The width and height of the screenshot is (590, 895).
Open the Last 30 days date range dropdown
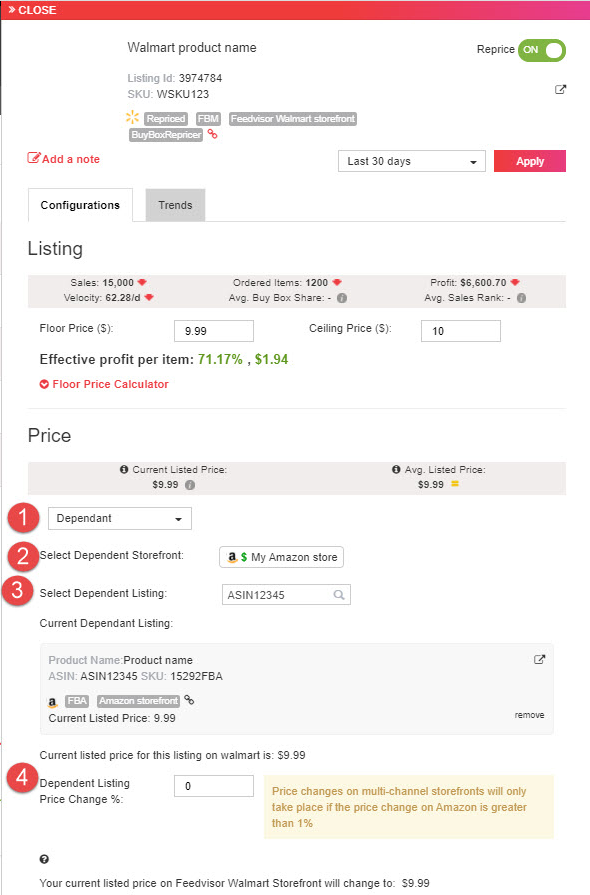411,161
